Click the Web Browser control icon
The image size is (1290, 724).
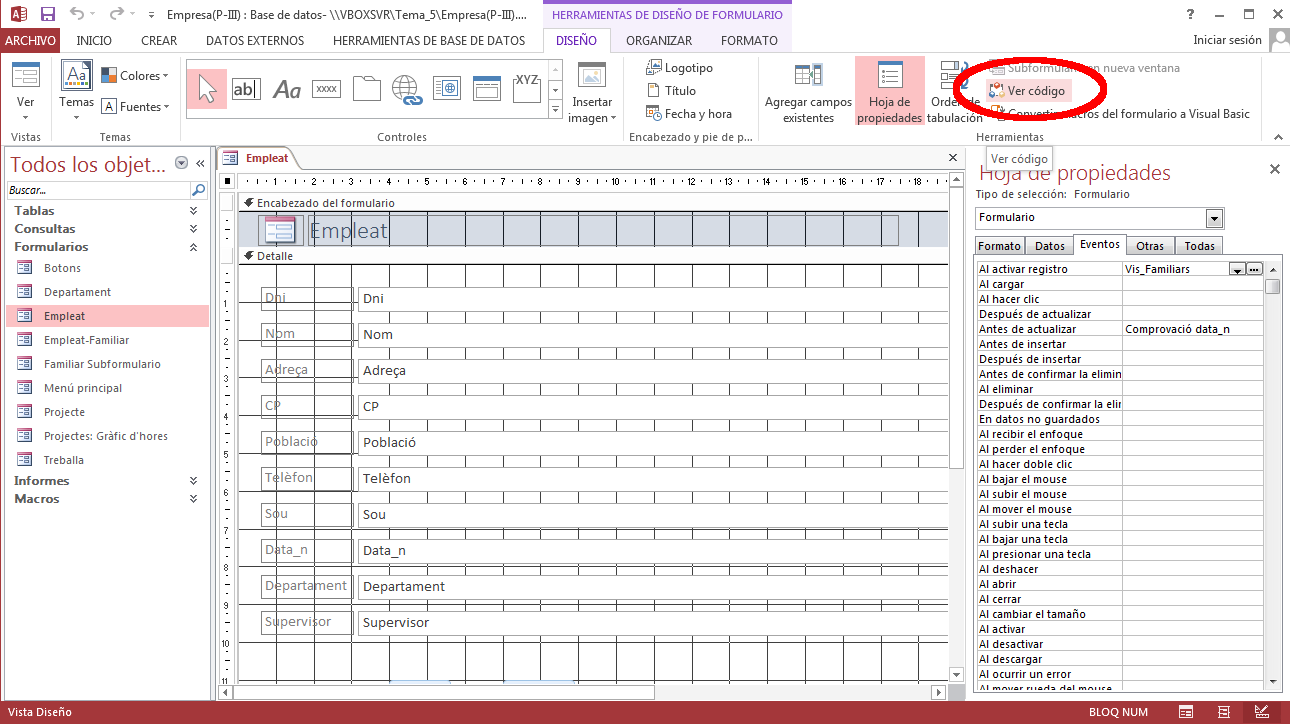446,89
